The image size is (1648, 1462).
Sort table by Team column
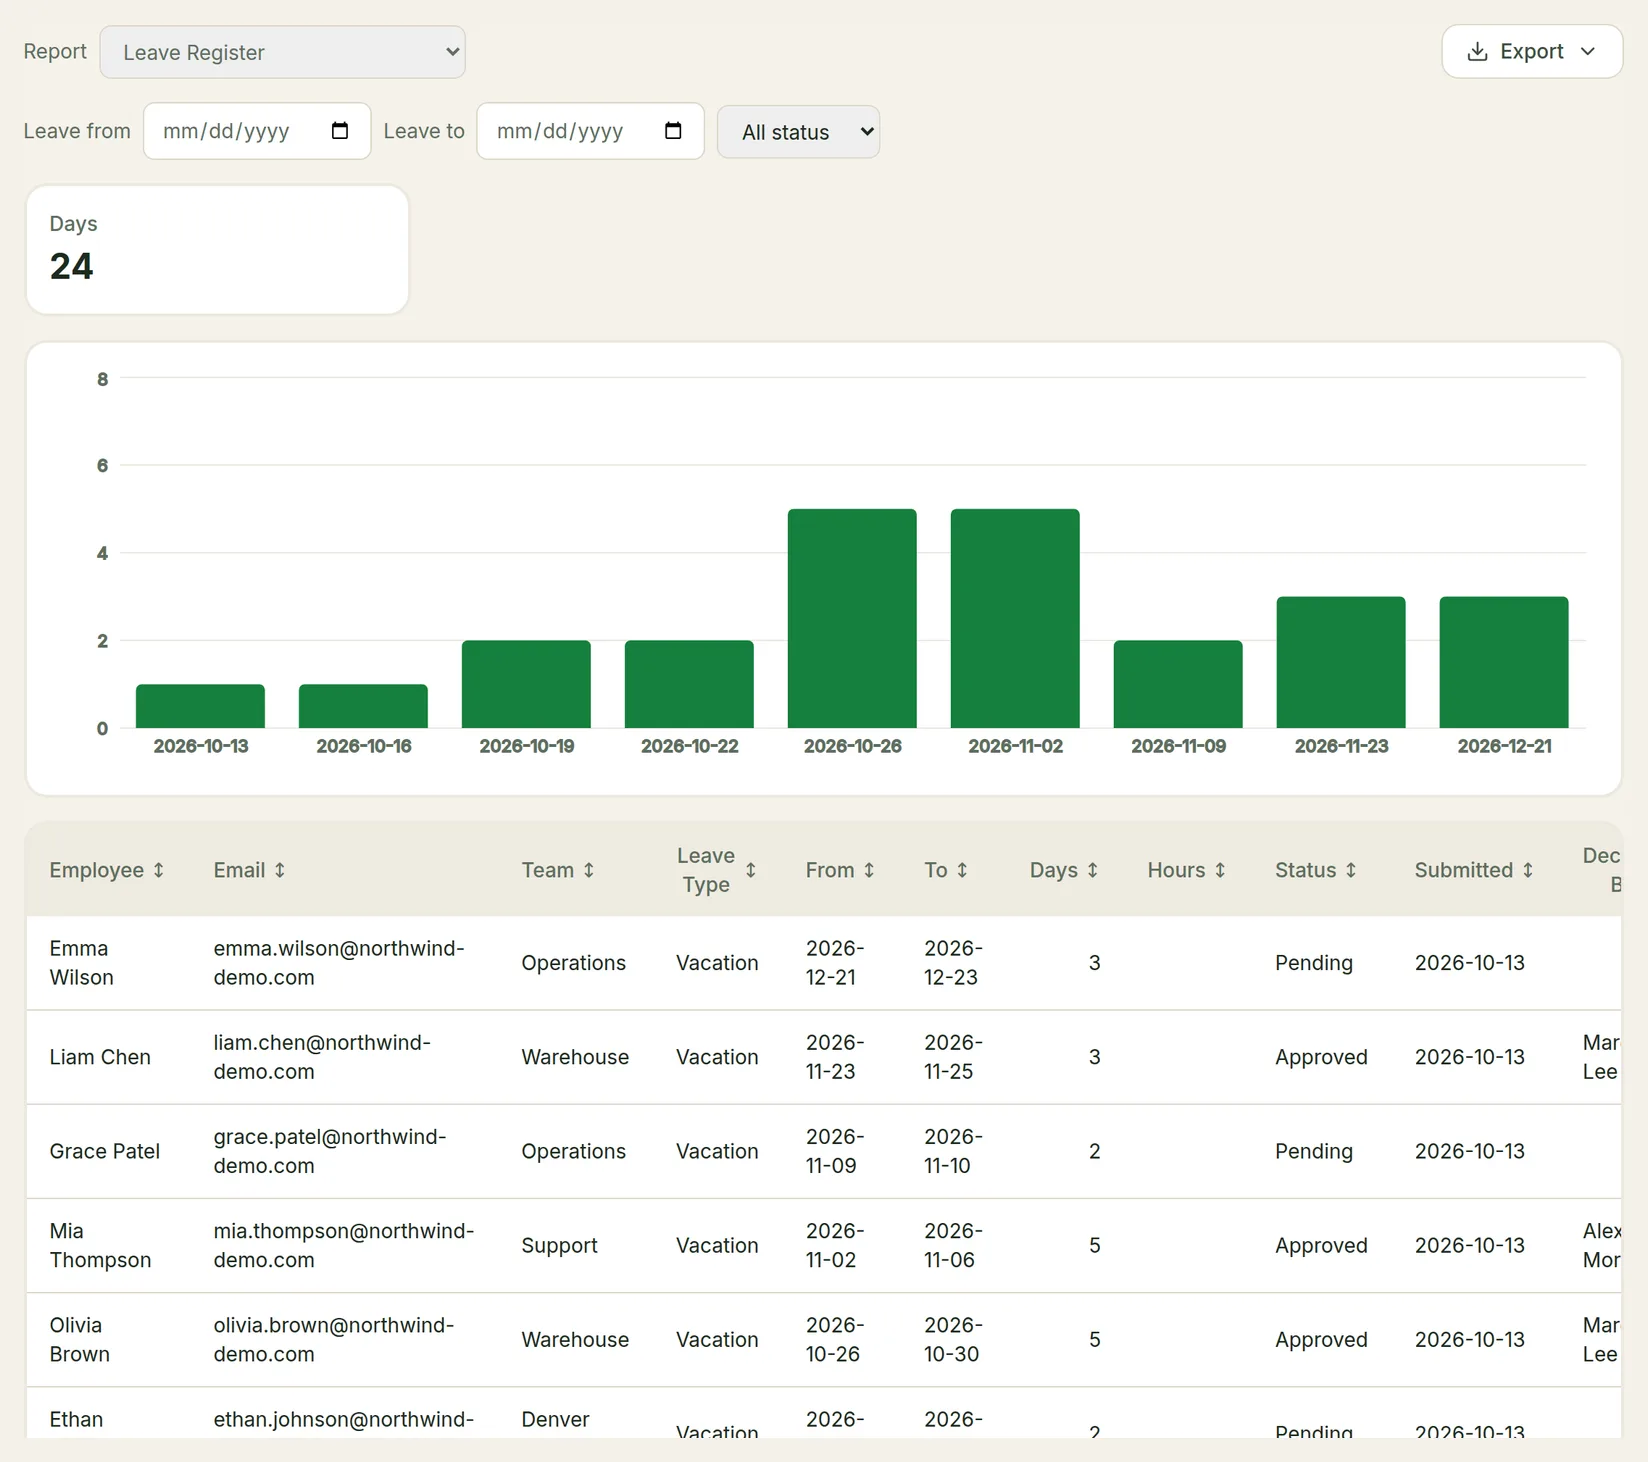(x=558, y=870)
